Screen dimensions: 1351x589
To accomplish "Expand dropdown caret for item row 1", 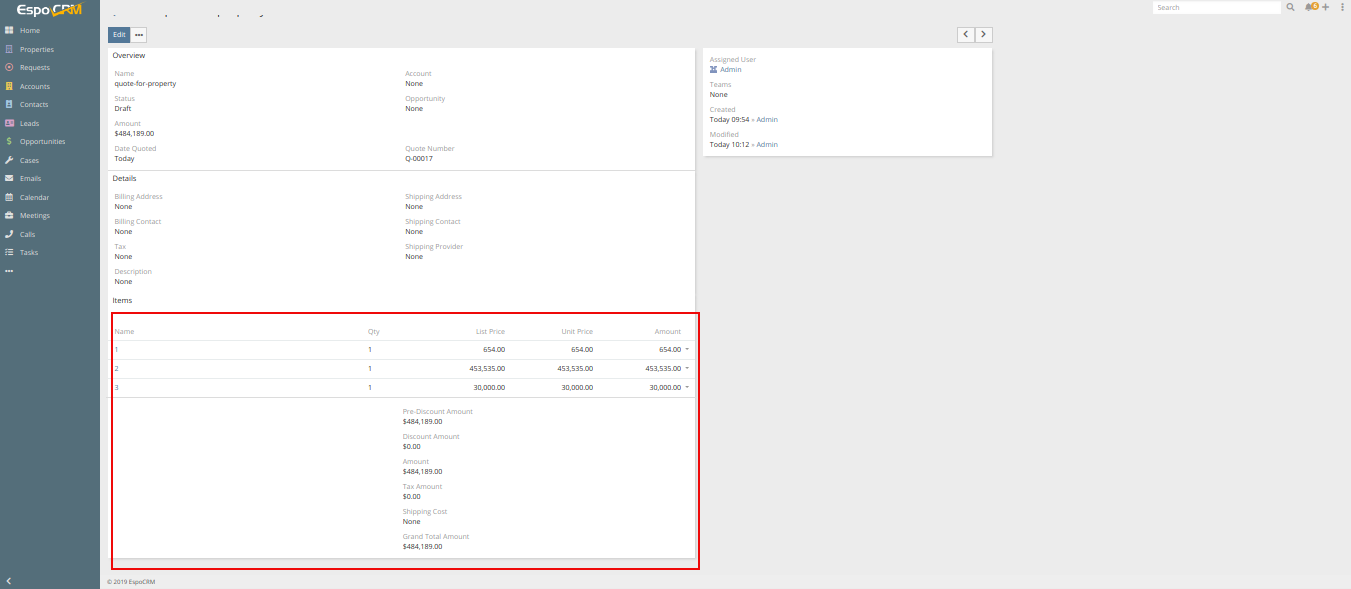I will 687,349.
